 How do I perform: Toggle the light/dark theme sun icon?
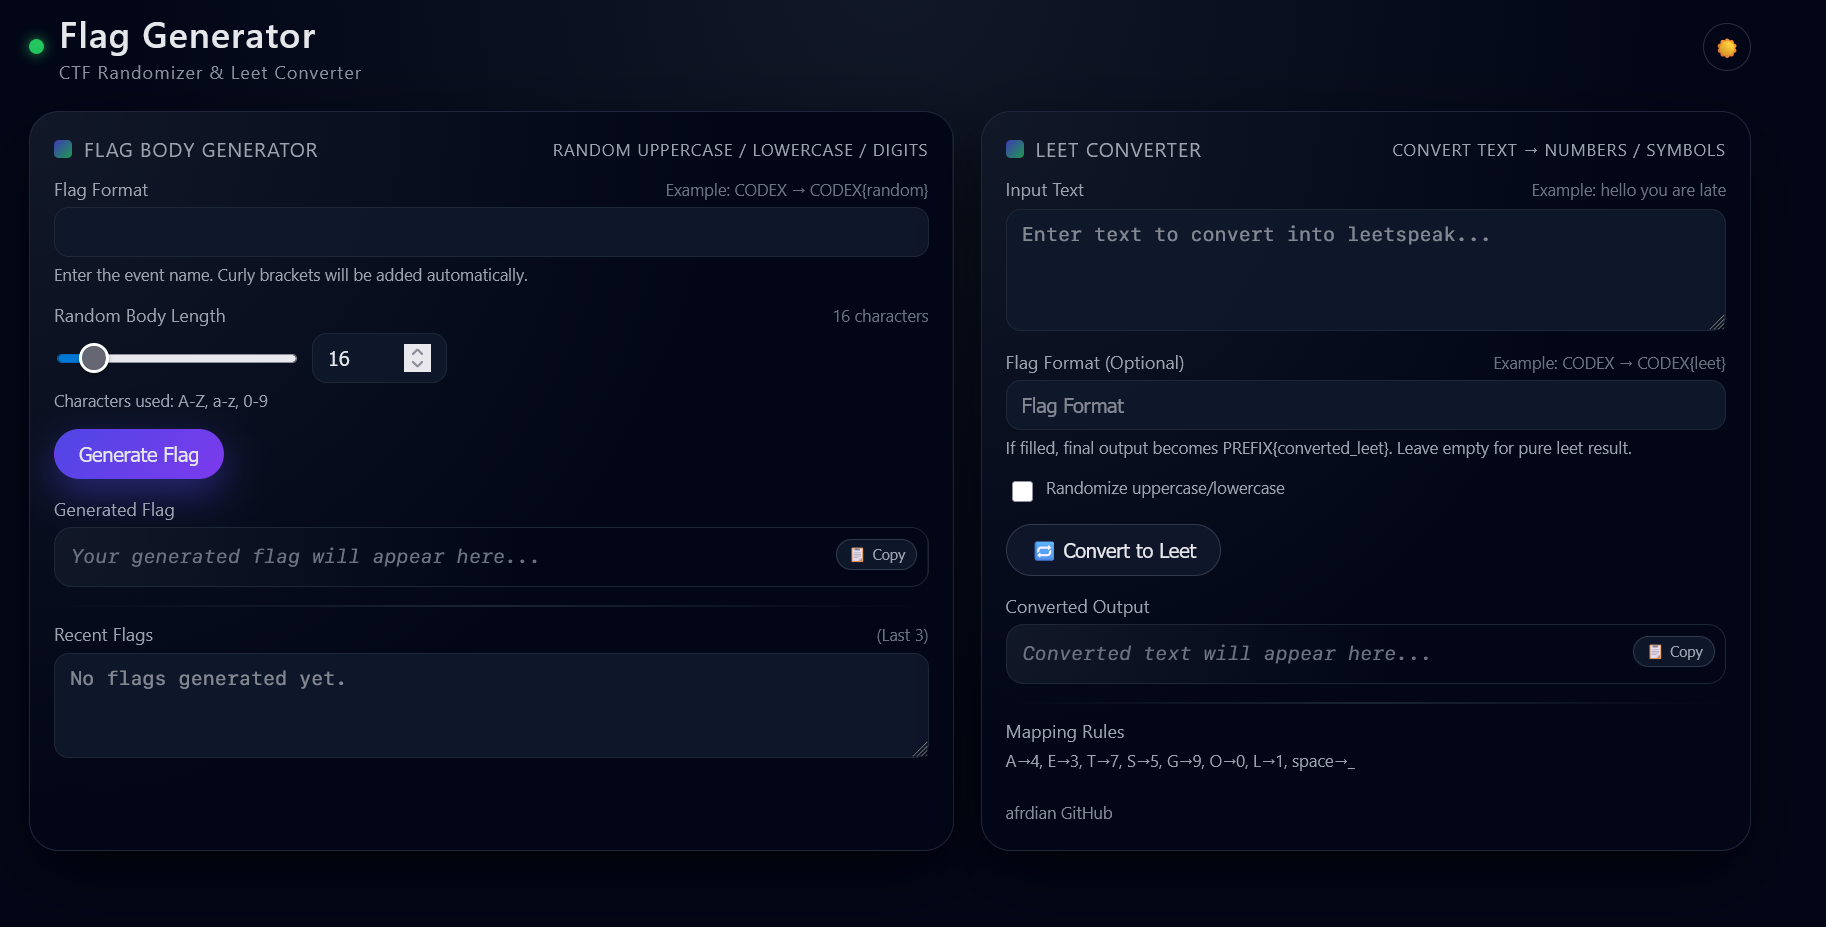pos(1726,48)
